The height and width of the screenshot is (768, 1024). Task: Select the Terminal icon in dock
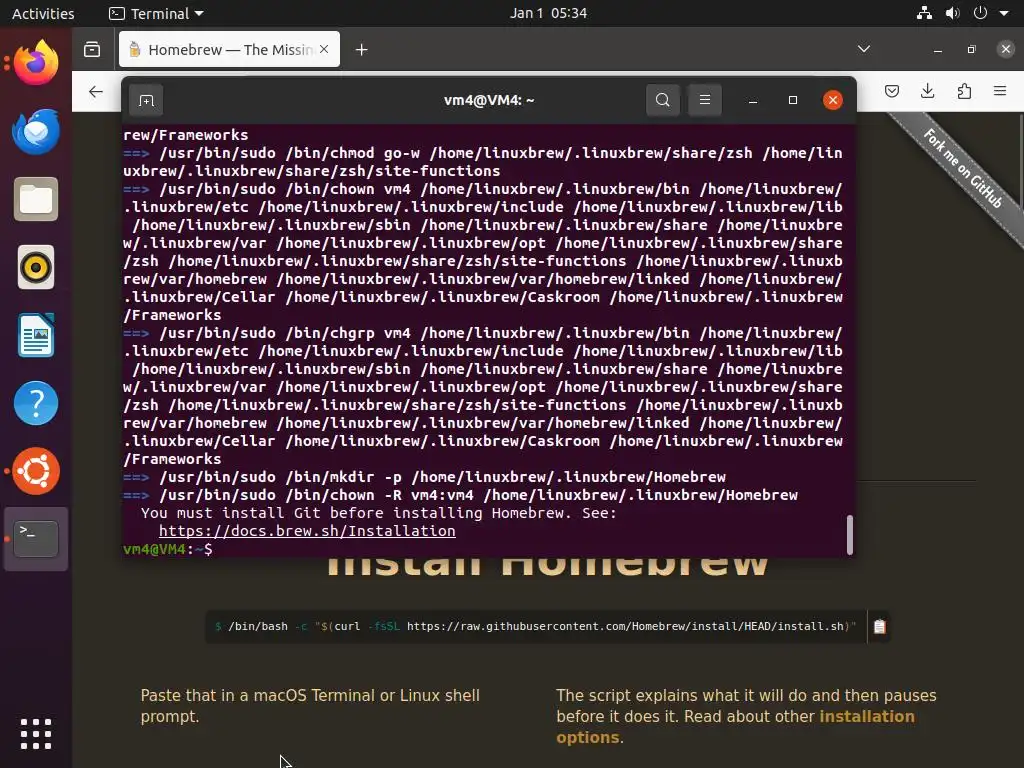tap(36, 539)
